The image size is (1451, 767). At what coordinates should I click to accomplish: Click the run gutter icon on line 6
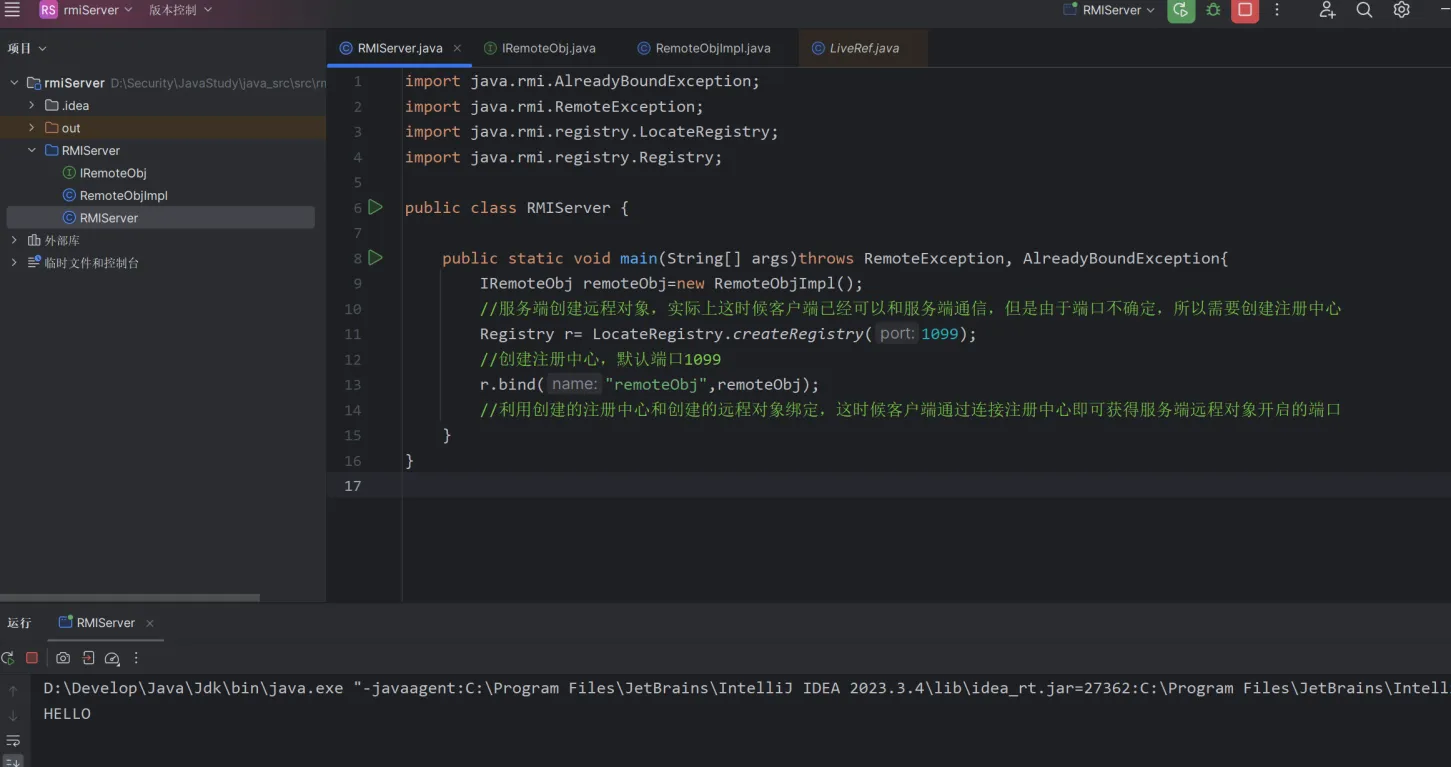(x=375, y=207)
